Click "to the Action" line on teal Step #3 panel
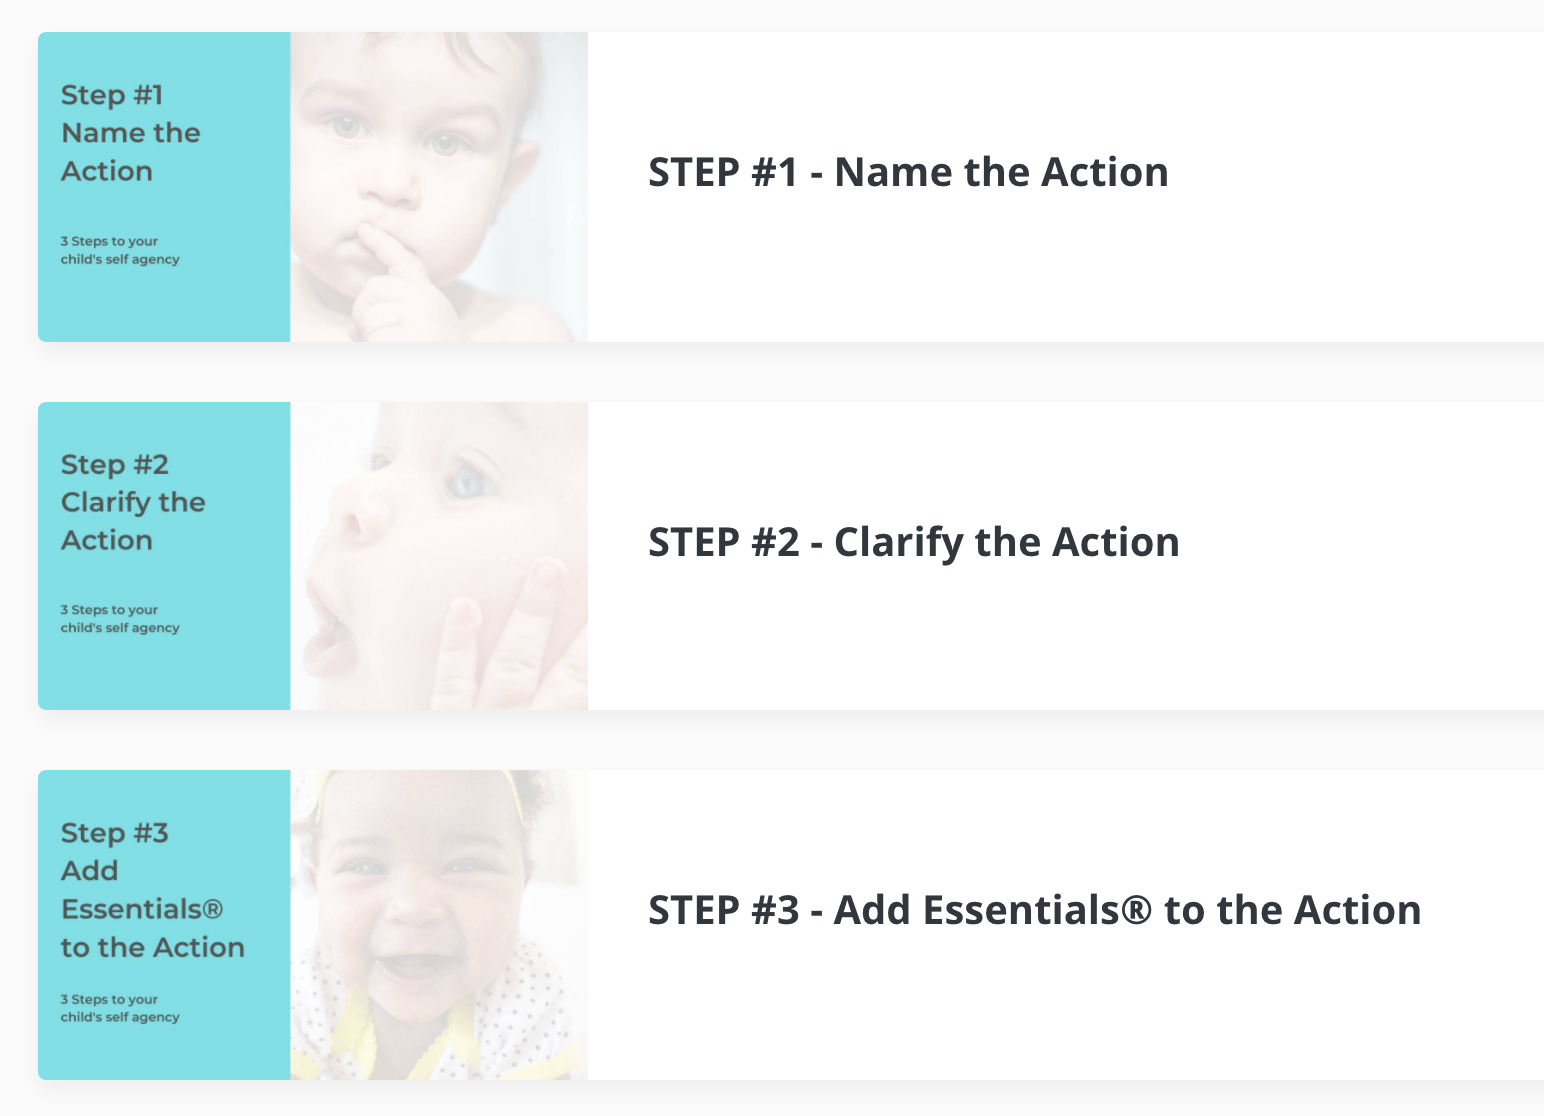This screenshot has width=1544, height=1116. click(x=152, y=947)
